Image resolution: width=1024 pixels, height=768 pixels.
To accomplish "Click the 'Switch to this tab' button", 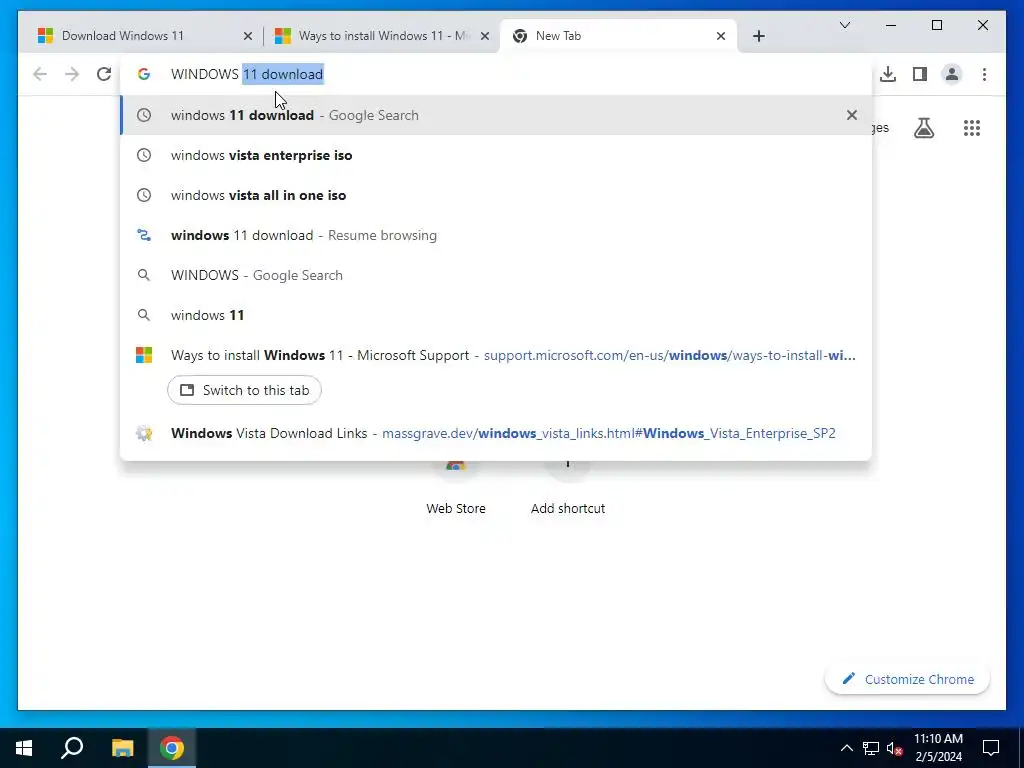I will point(244,390).
